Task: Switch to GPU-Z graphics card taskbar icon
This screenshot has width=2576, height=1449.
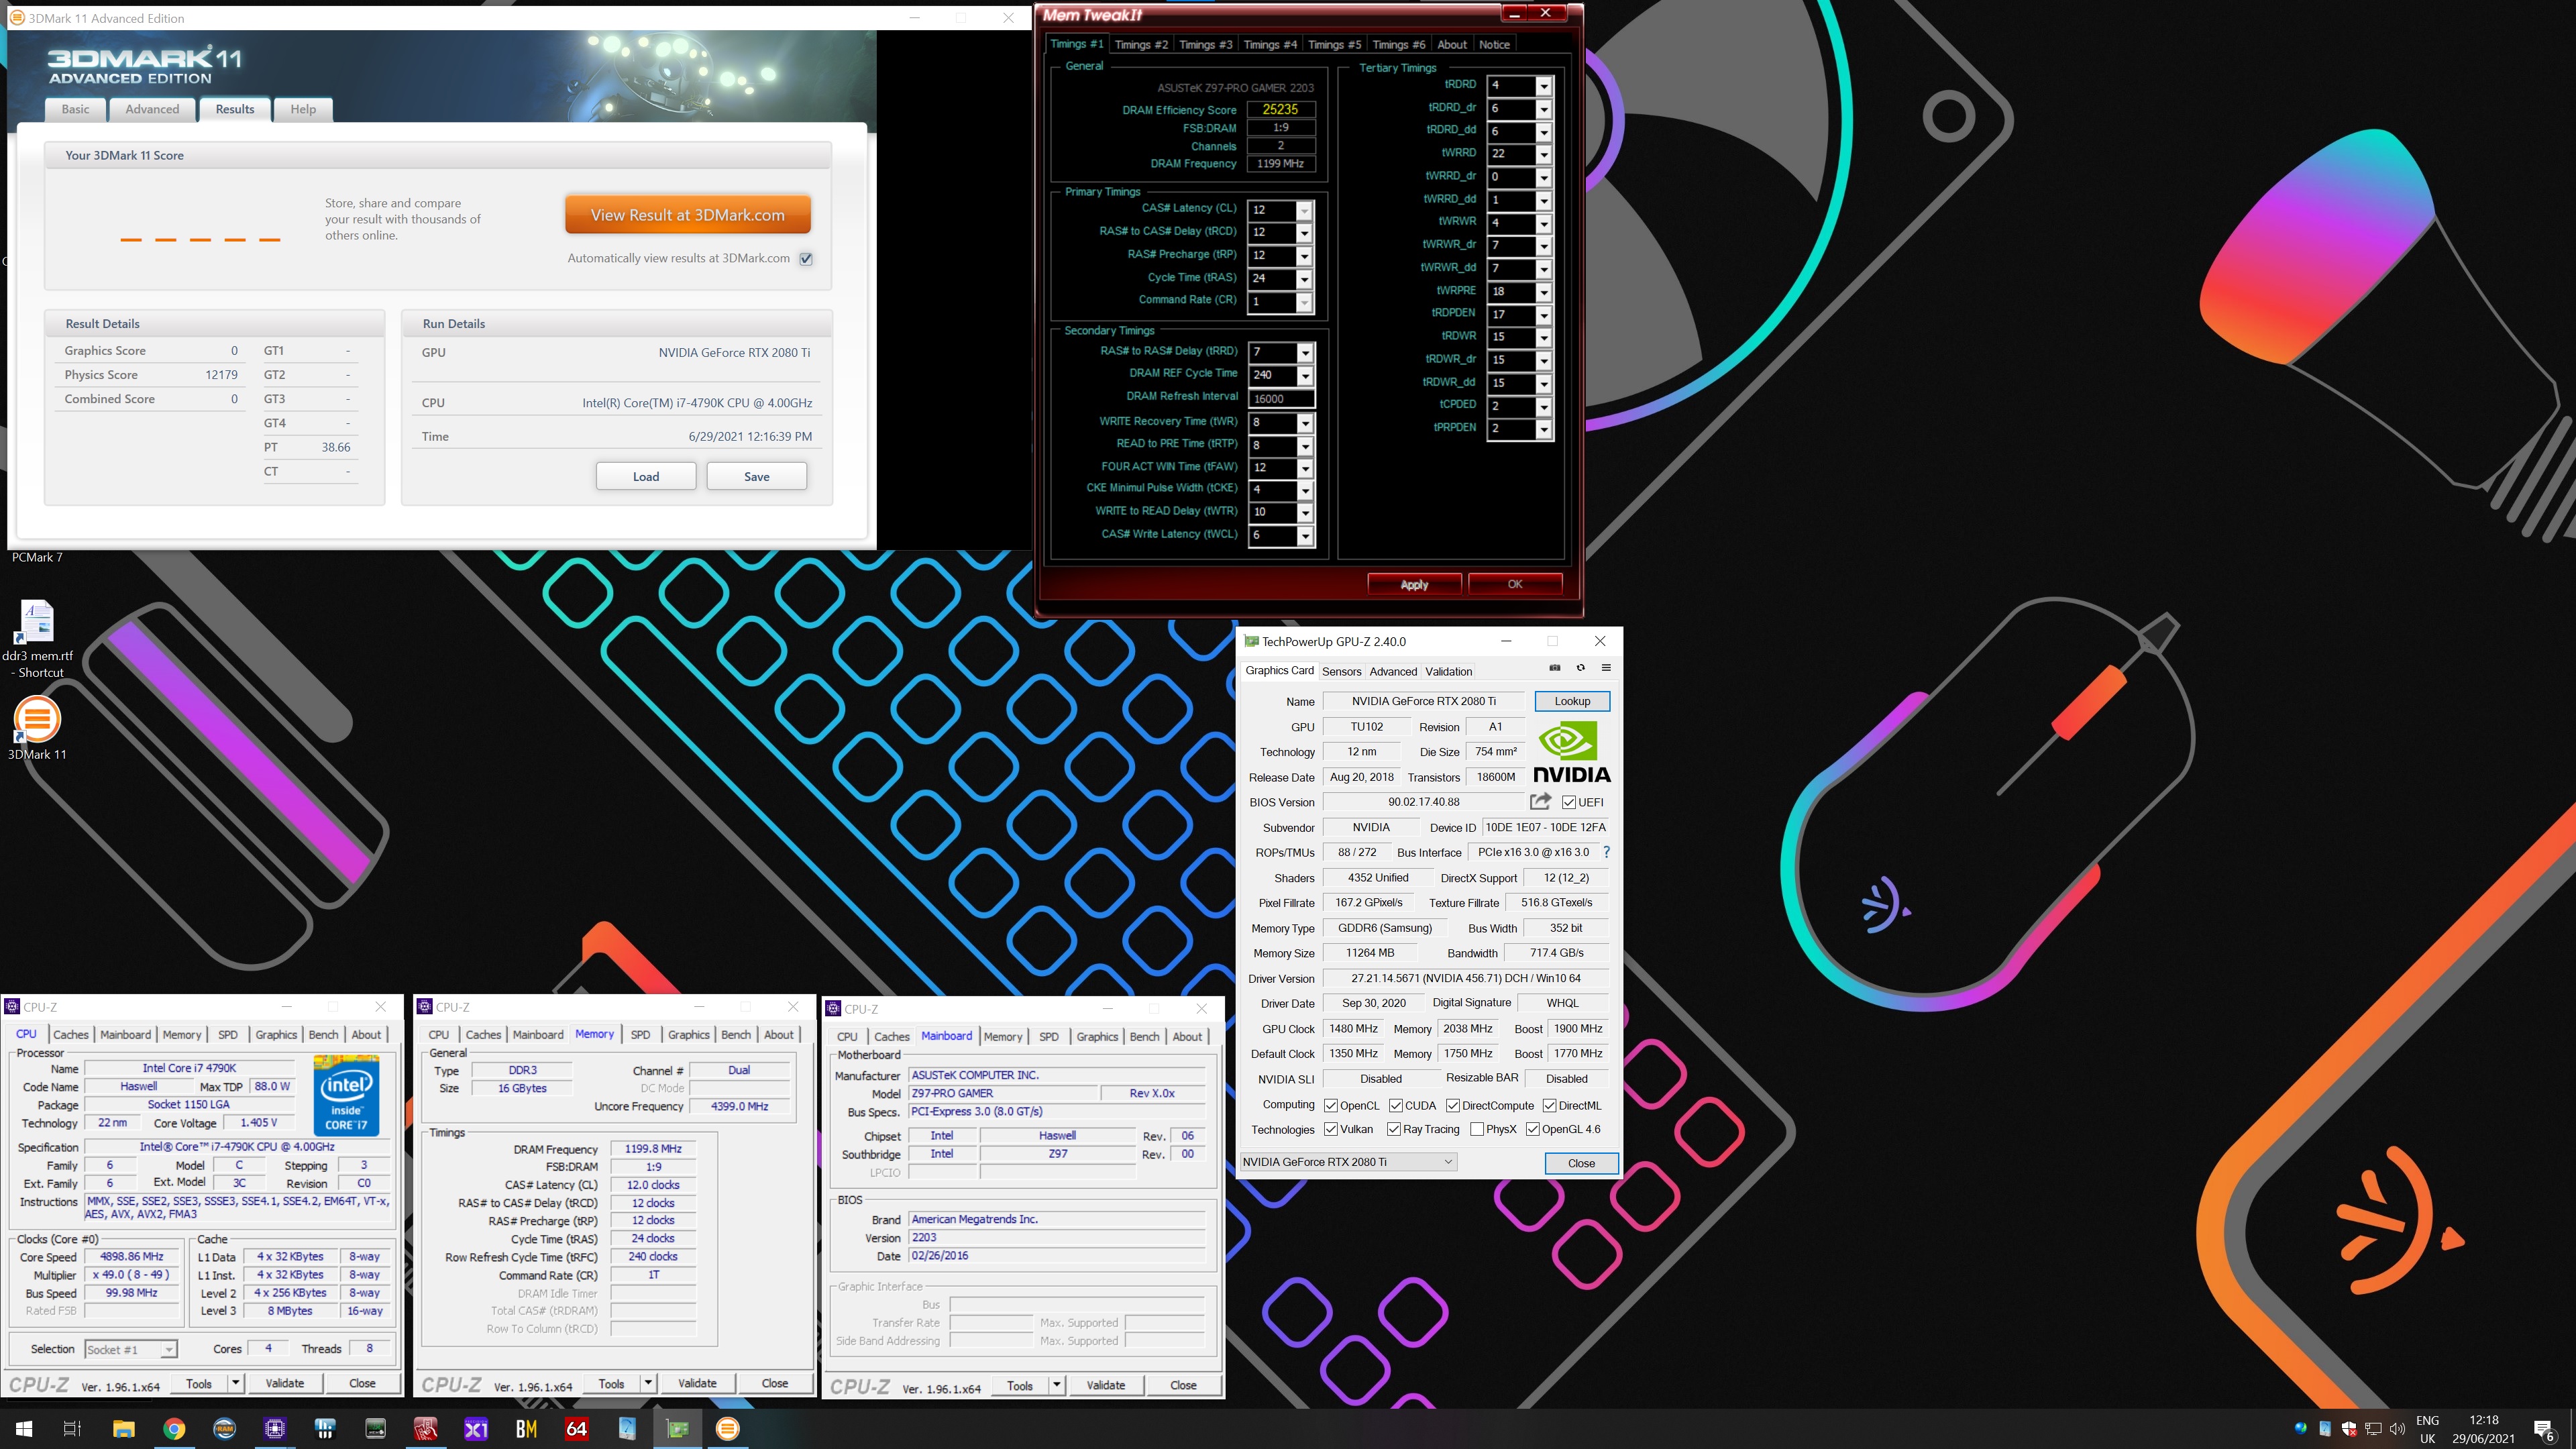Action: pos(677,1428)
